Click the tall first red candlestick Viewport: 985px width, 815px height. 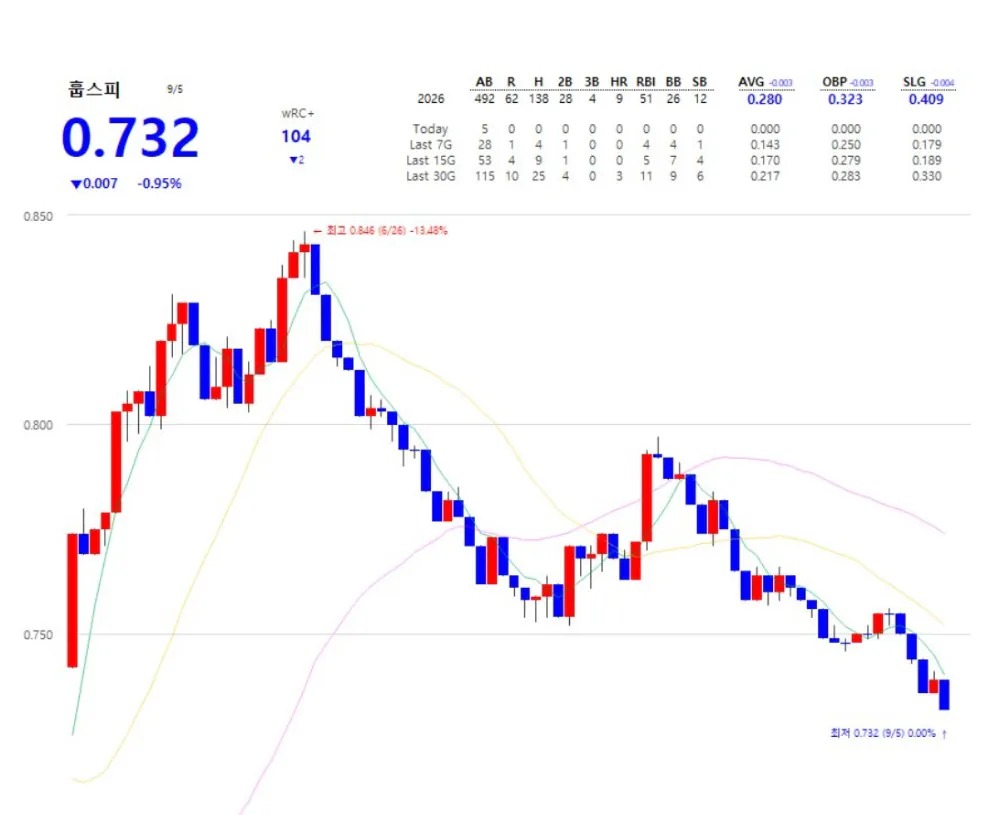73,600
